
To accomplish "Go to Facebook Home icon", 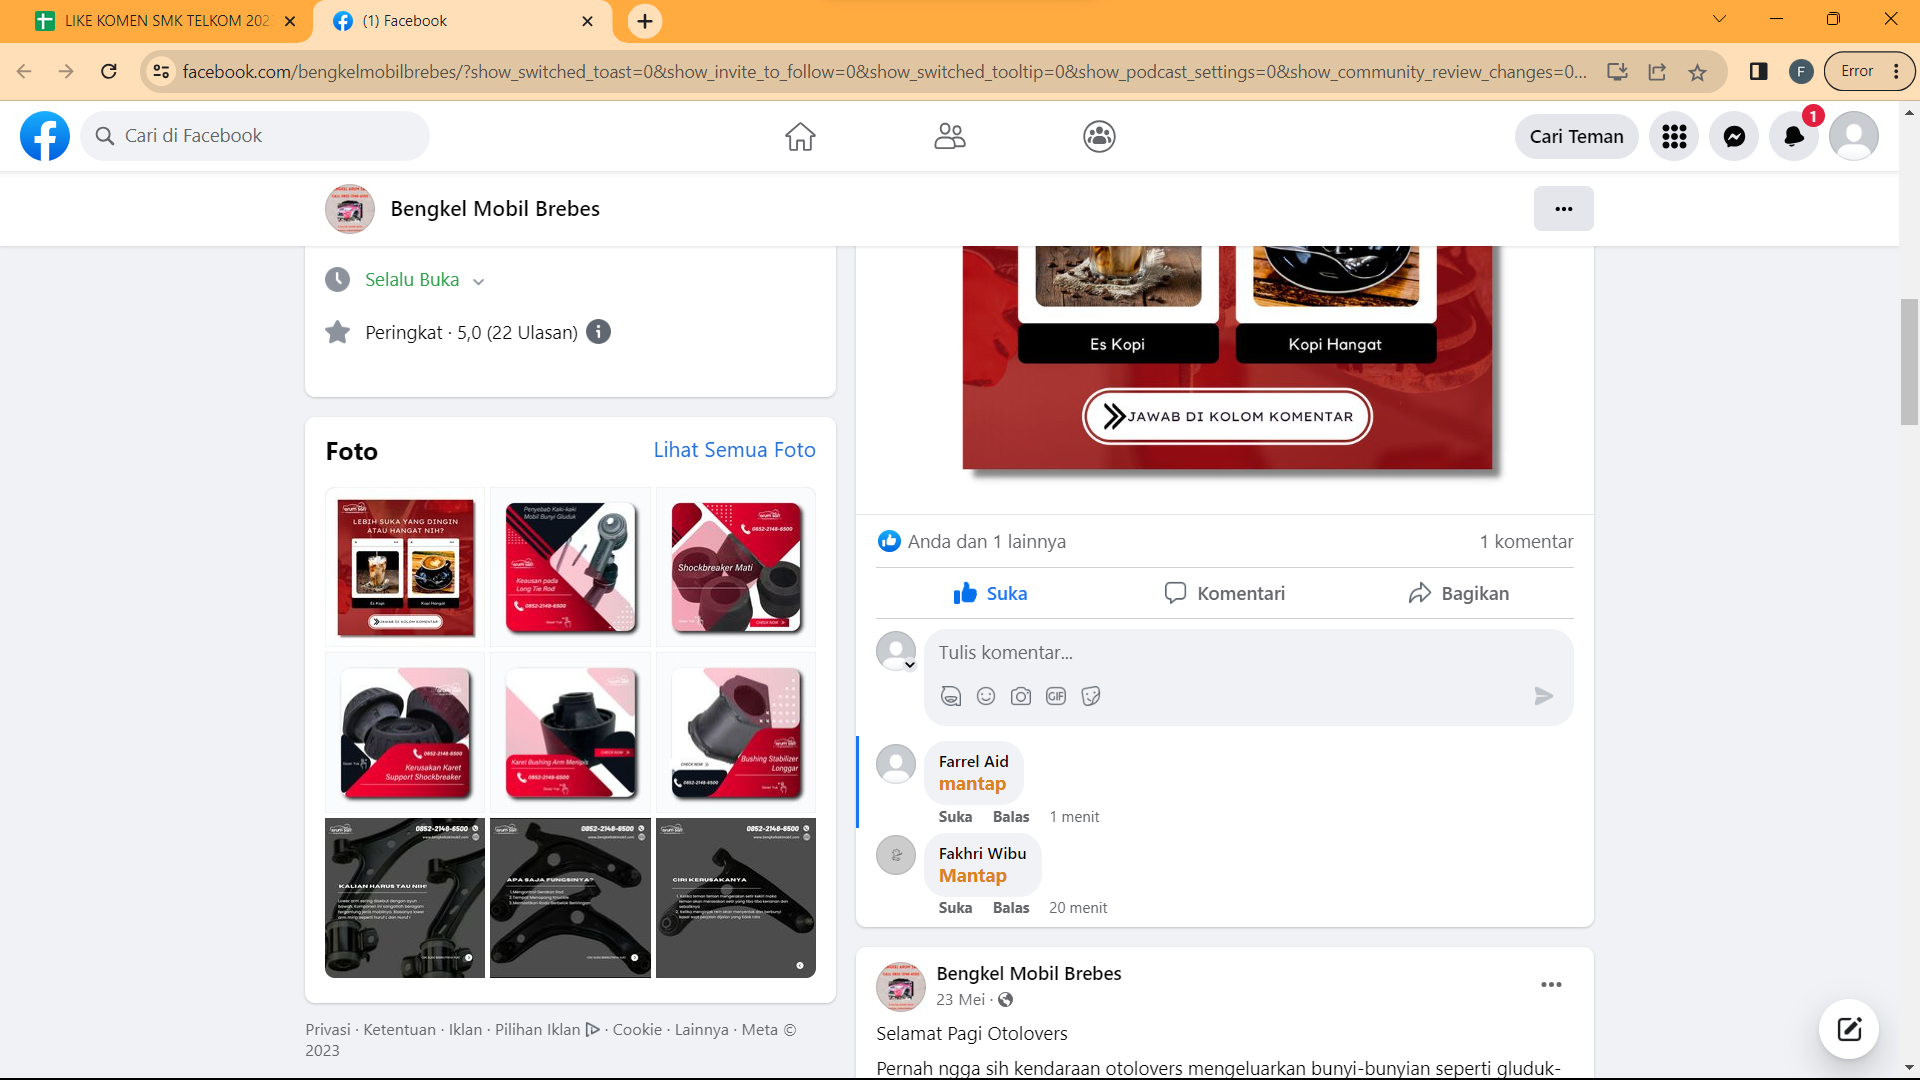I will (800, 136).
